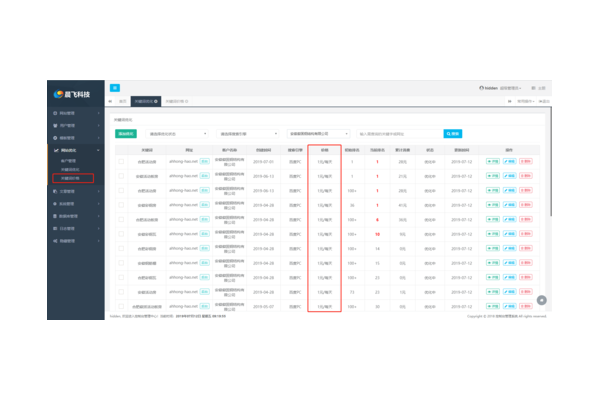Click the hidden user avatar icon
Viewport: 600px width, 400px height.
coord(481,88)
